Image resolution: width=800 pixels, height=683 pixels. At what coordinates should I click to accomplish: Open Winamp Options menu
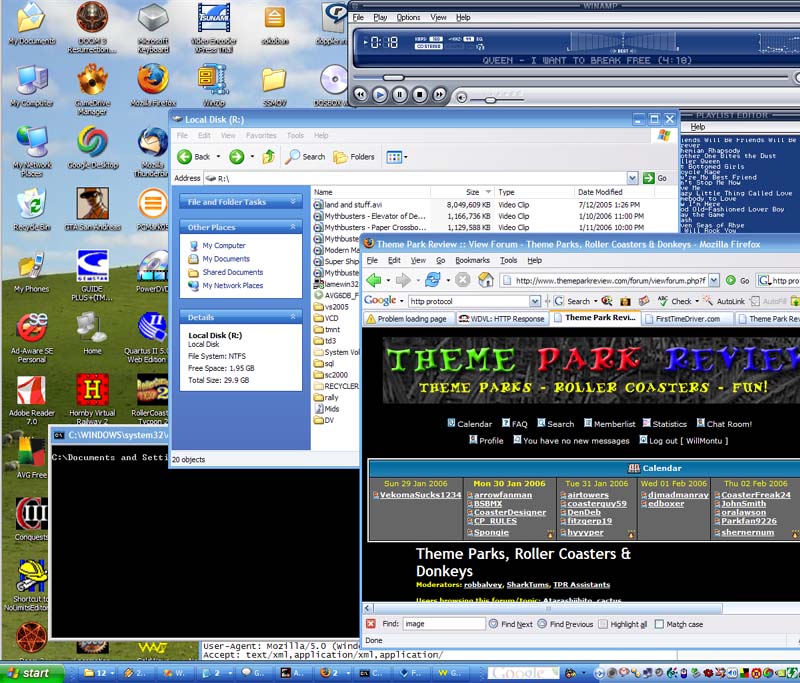pos(408,17)
